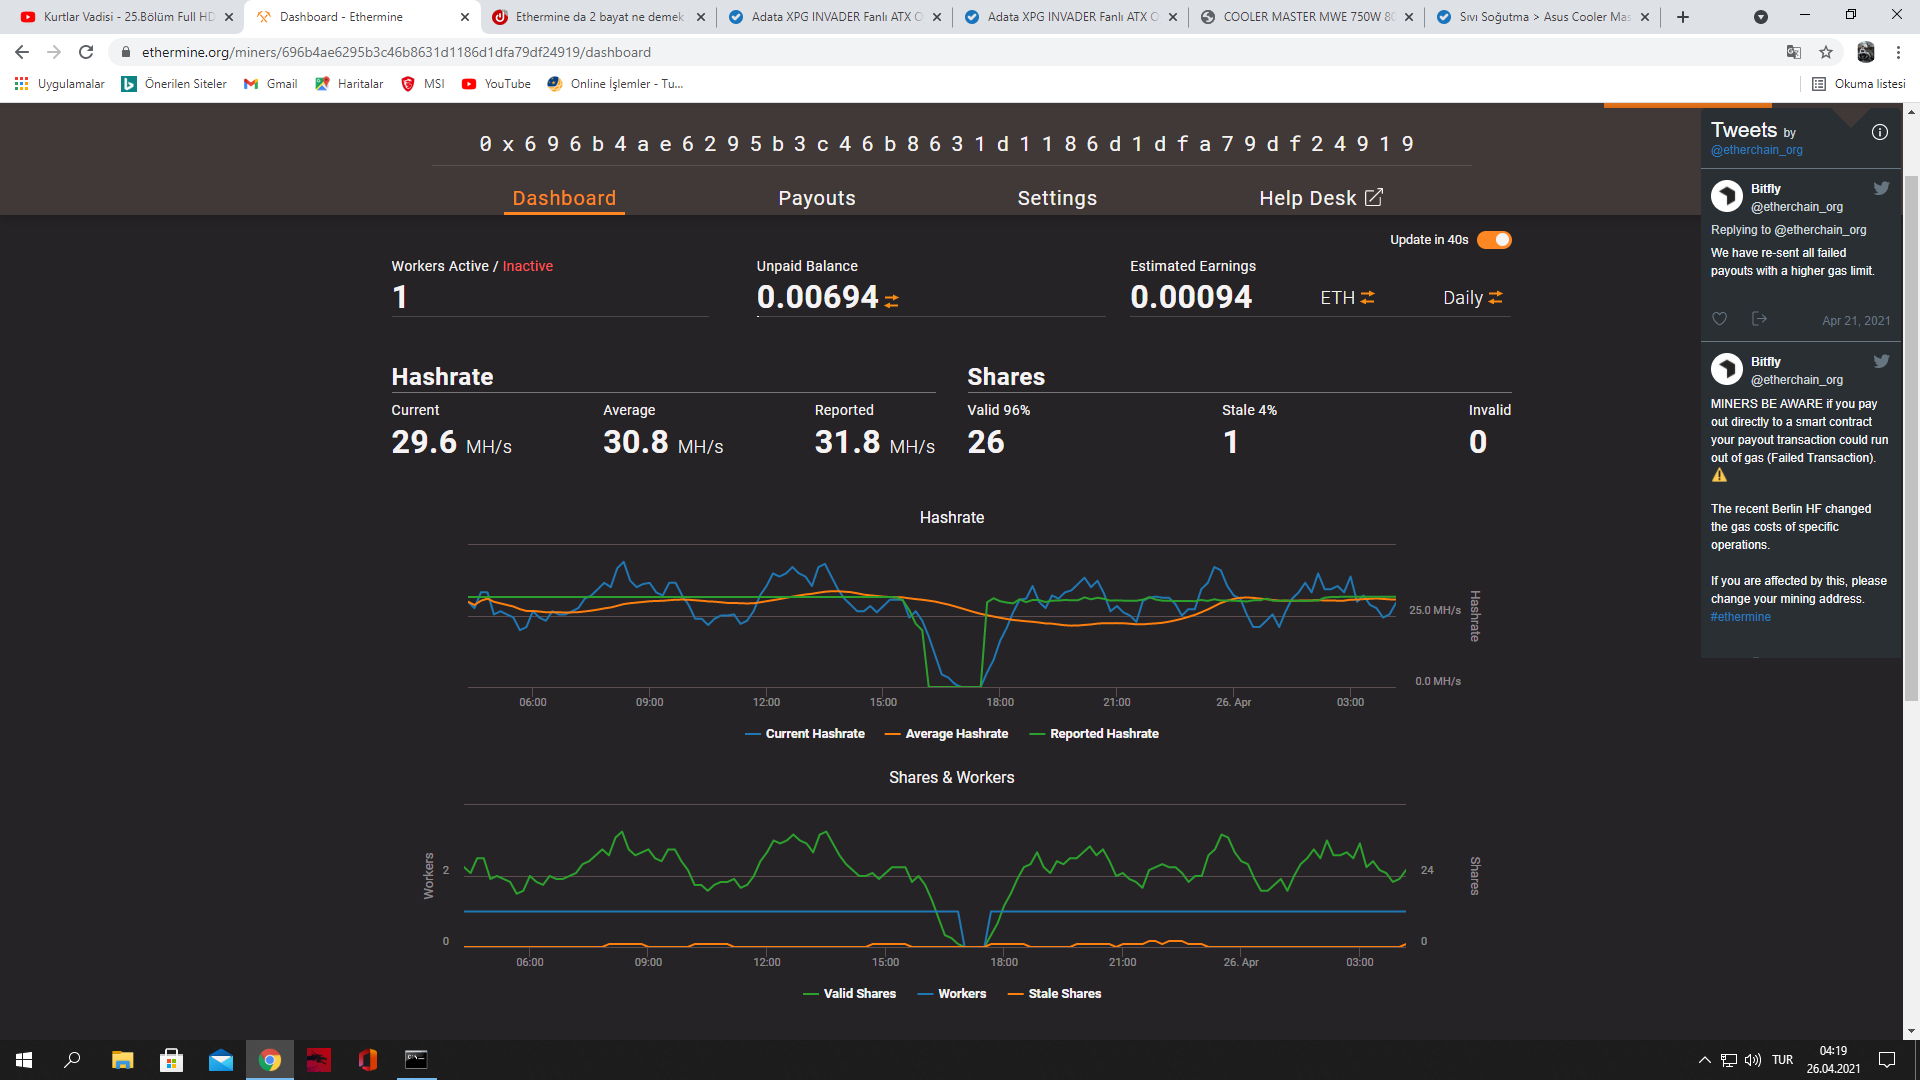1920x1080 pixels.
Task: Click the Google Translate icon in address bar
Action: click(x=1793, y=52)
